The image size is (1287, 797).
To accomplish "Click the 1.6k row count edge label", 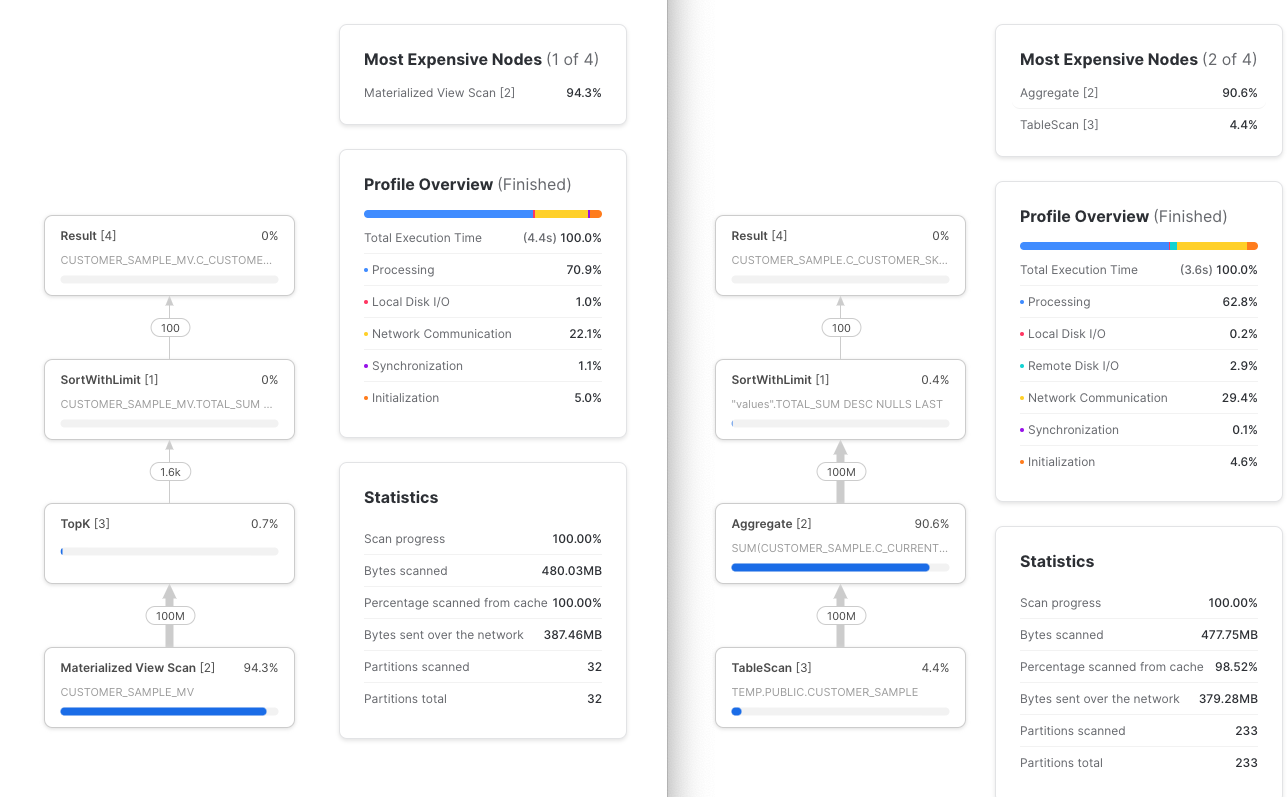I will click(x=169, y=472).
